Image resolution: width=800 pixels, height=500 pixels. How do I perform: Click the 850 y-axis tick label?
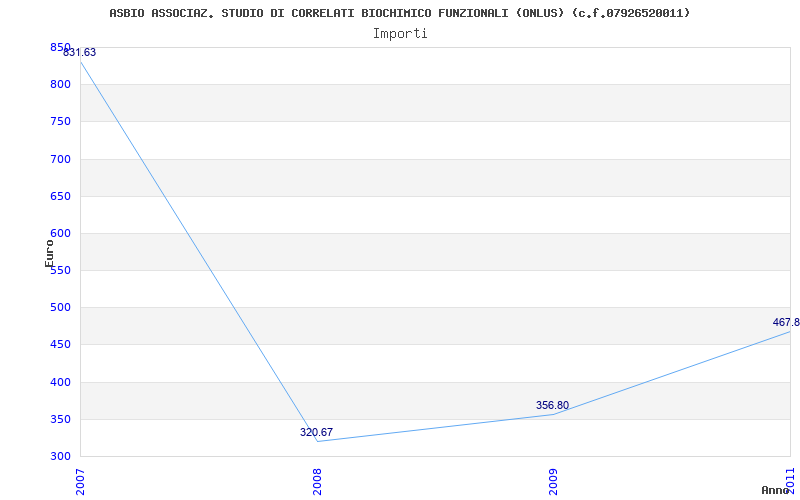[60, 47]
